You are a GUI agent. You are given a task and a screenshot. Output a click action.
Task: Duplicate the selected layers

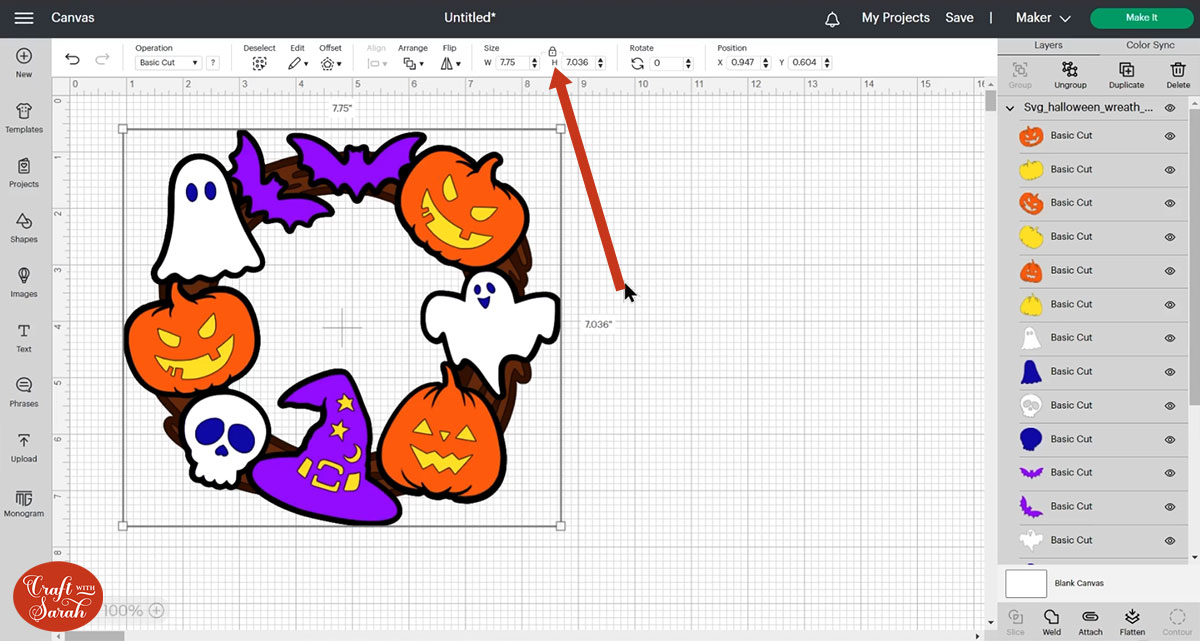pyautogui.click(x=1126, y=75)
